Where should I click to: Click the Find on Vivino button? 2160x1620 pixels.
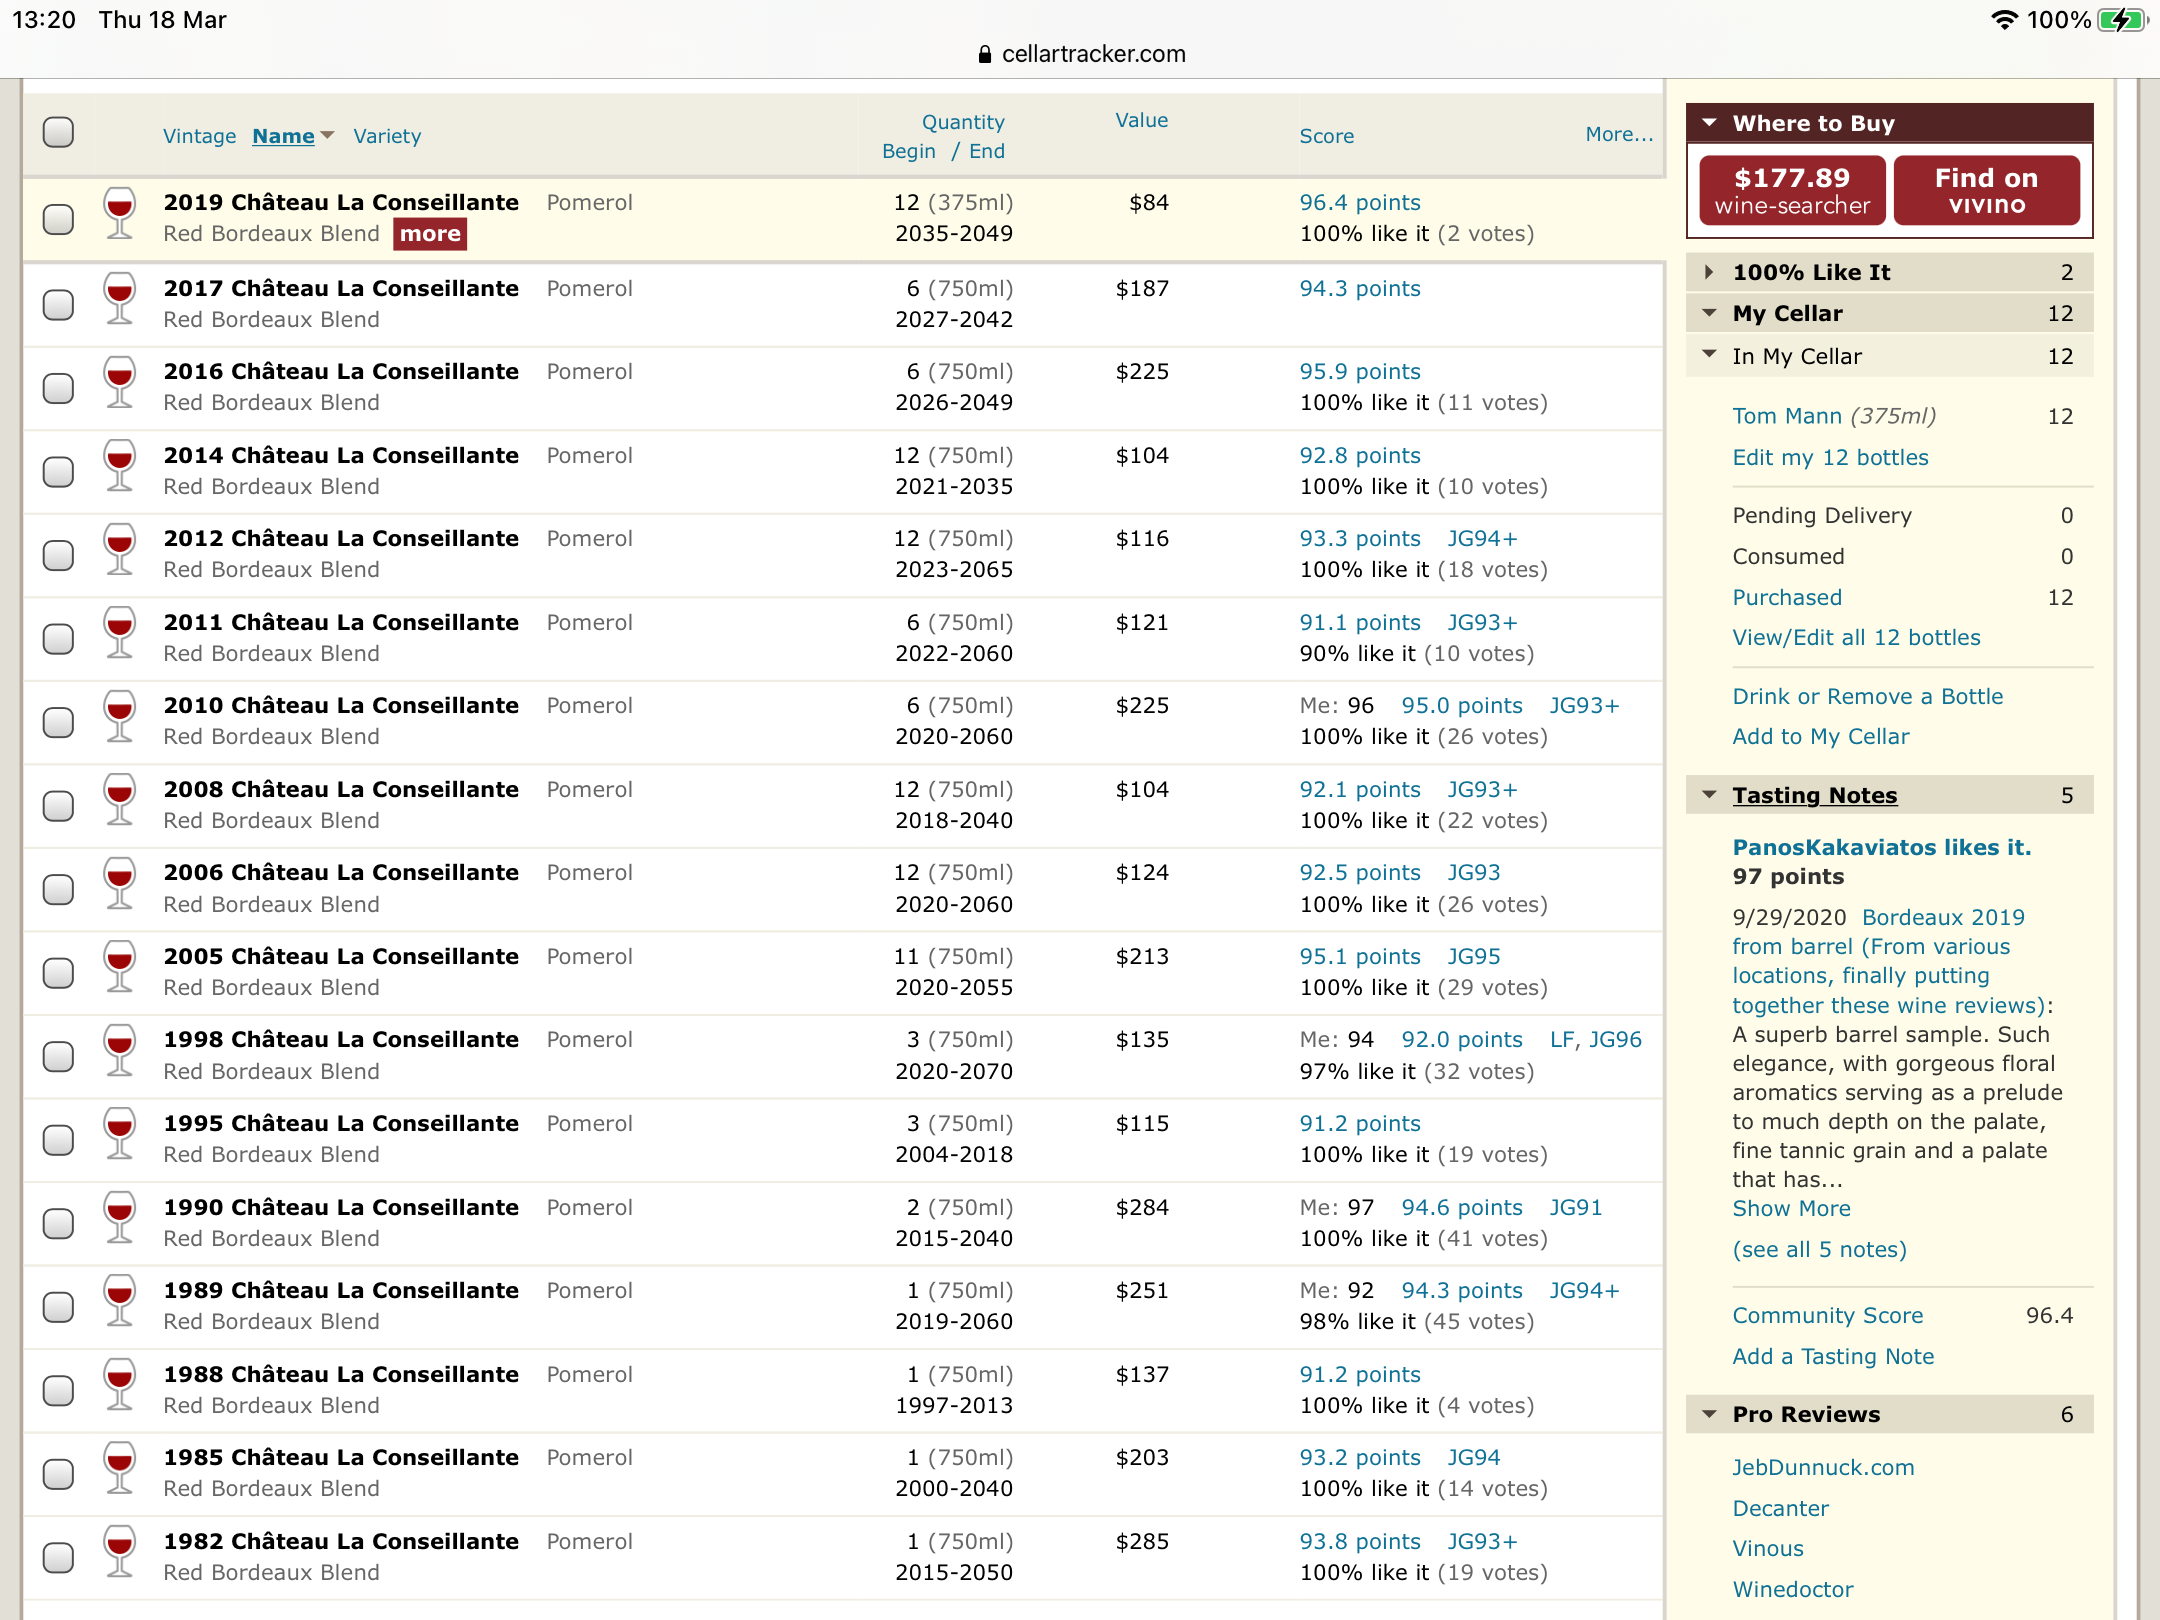pyautogui.click(x=1986, y=190)
